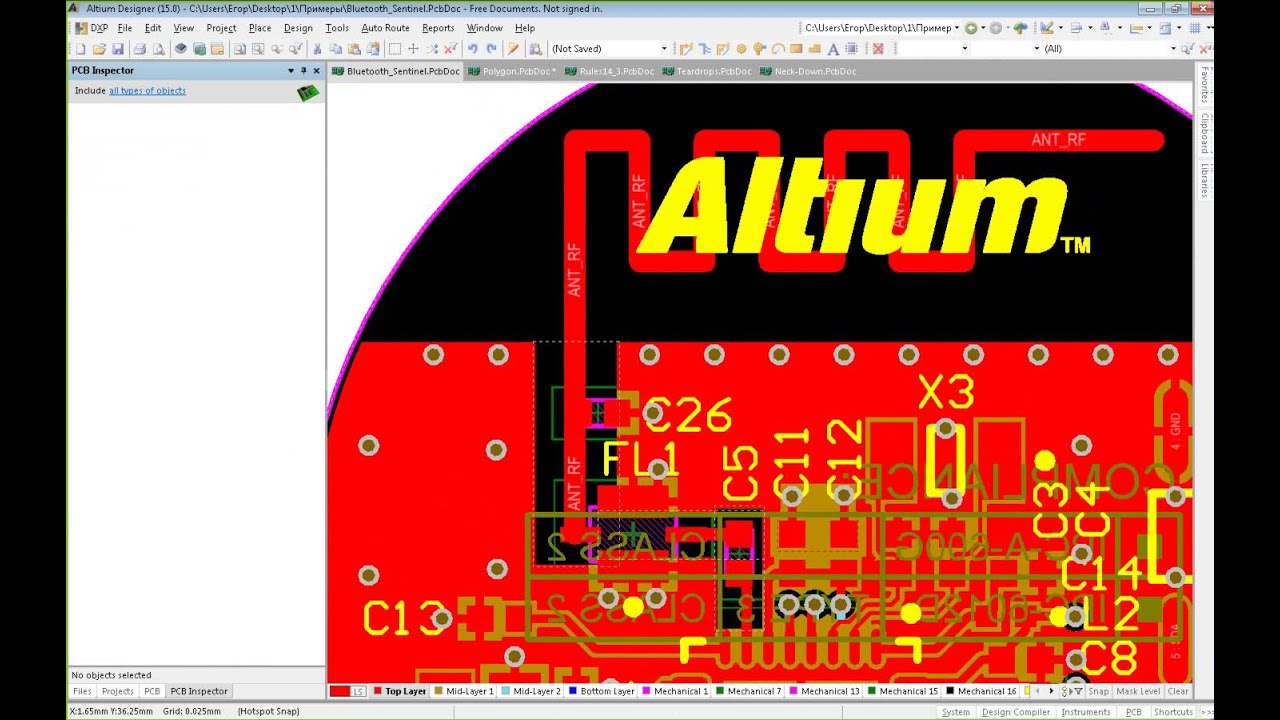Screen dimensions: 1280x720
Task: Open the Design Compiler status bar button
Action: (1016, 712)
